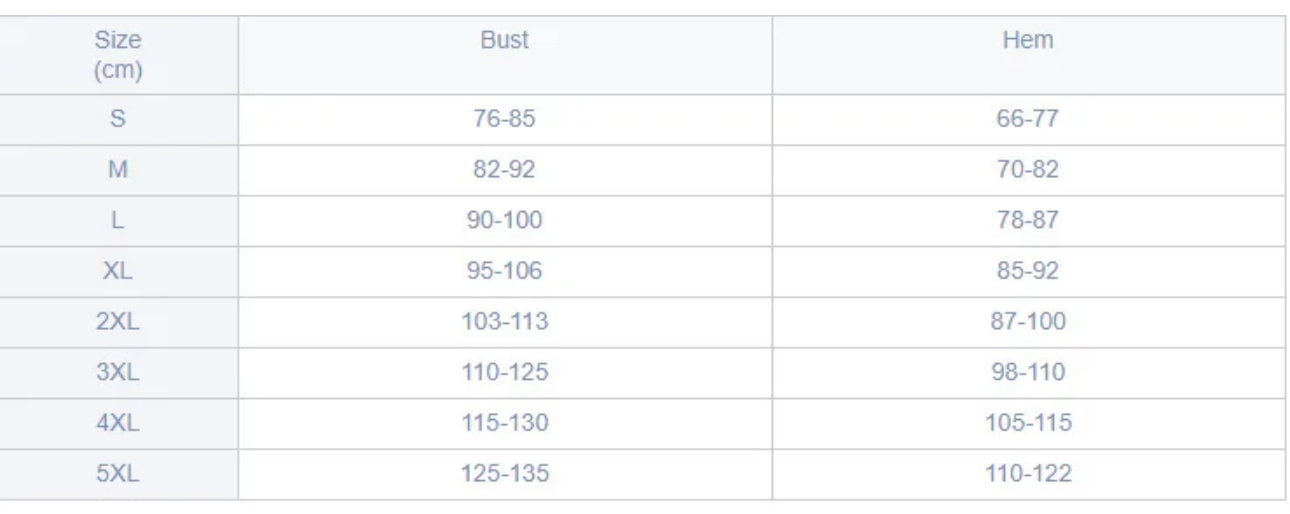Click the Bust column header
Viewport: 1290px width, 514px height.
504,40
